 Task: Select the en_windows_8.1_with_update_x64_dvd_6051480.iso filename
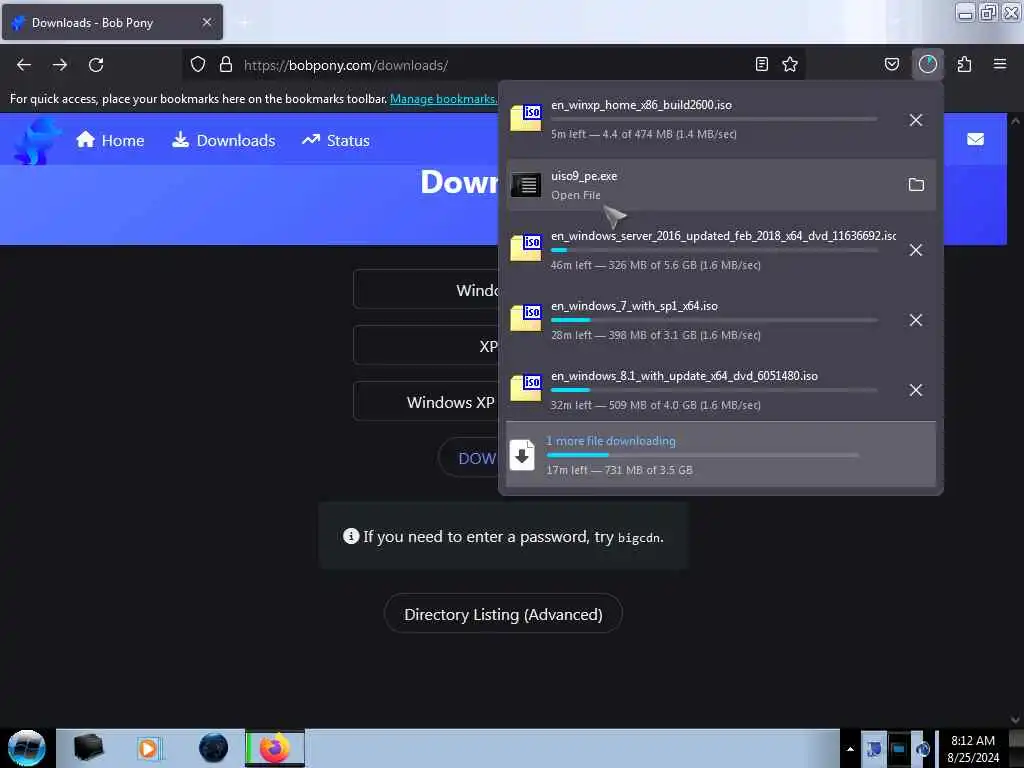(684, 376)
